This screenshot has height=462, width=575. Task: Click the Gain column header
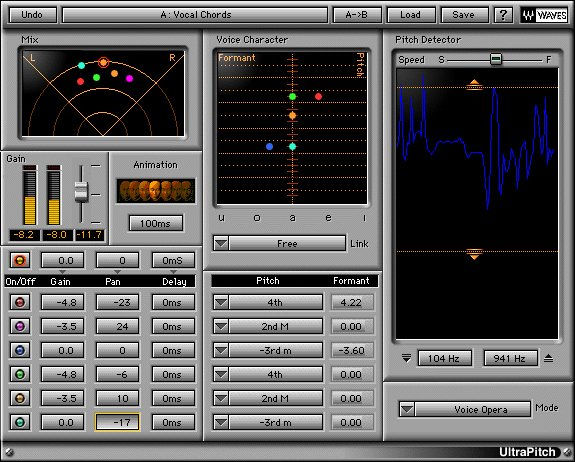tap(60, 282)
